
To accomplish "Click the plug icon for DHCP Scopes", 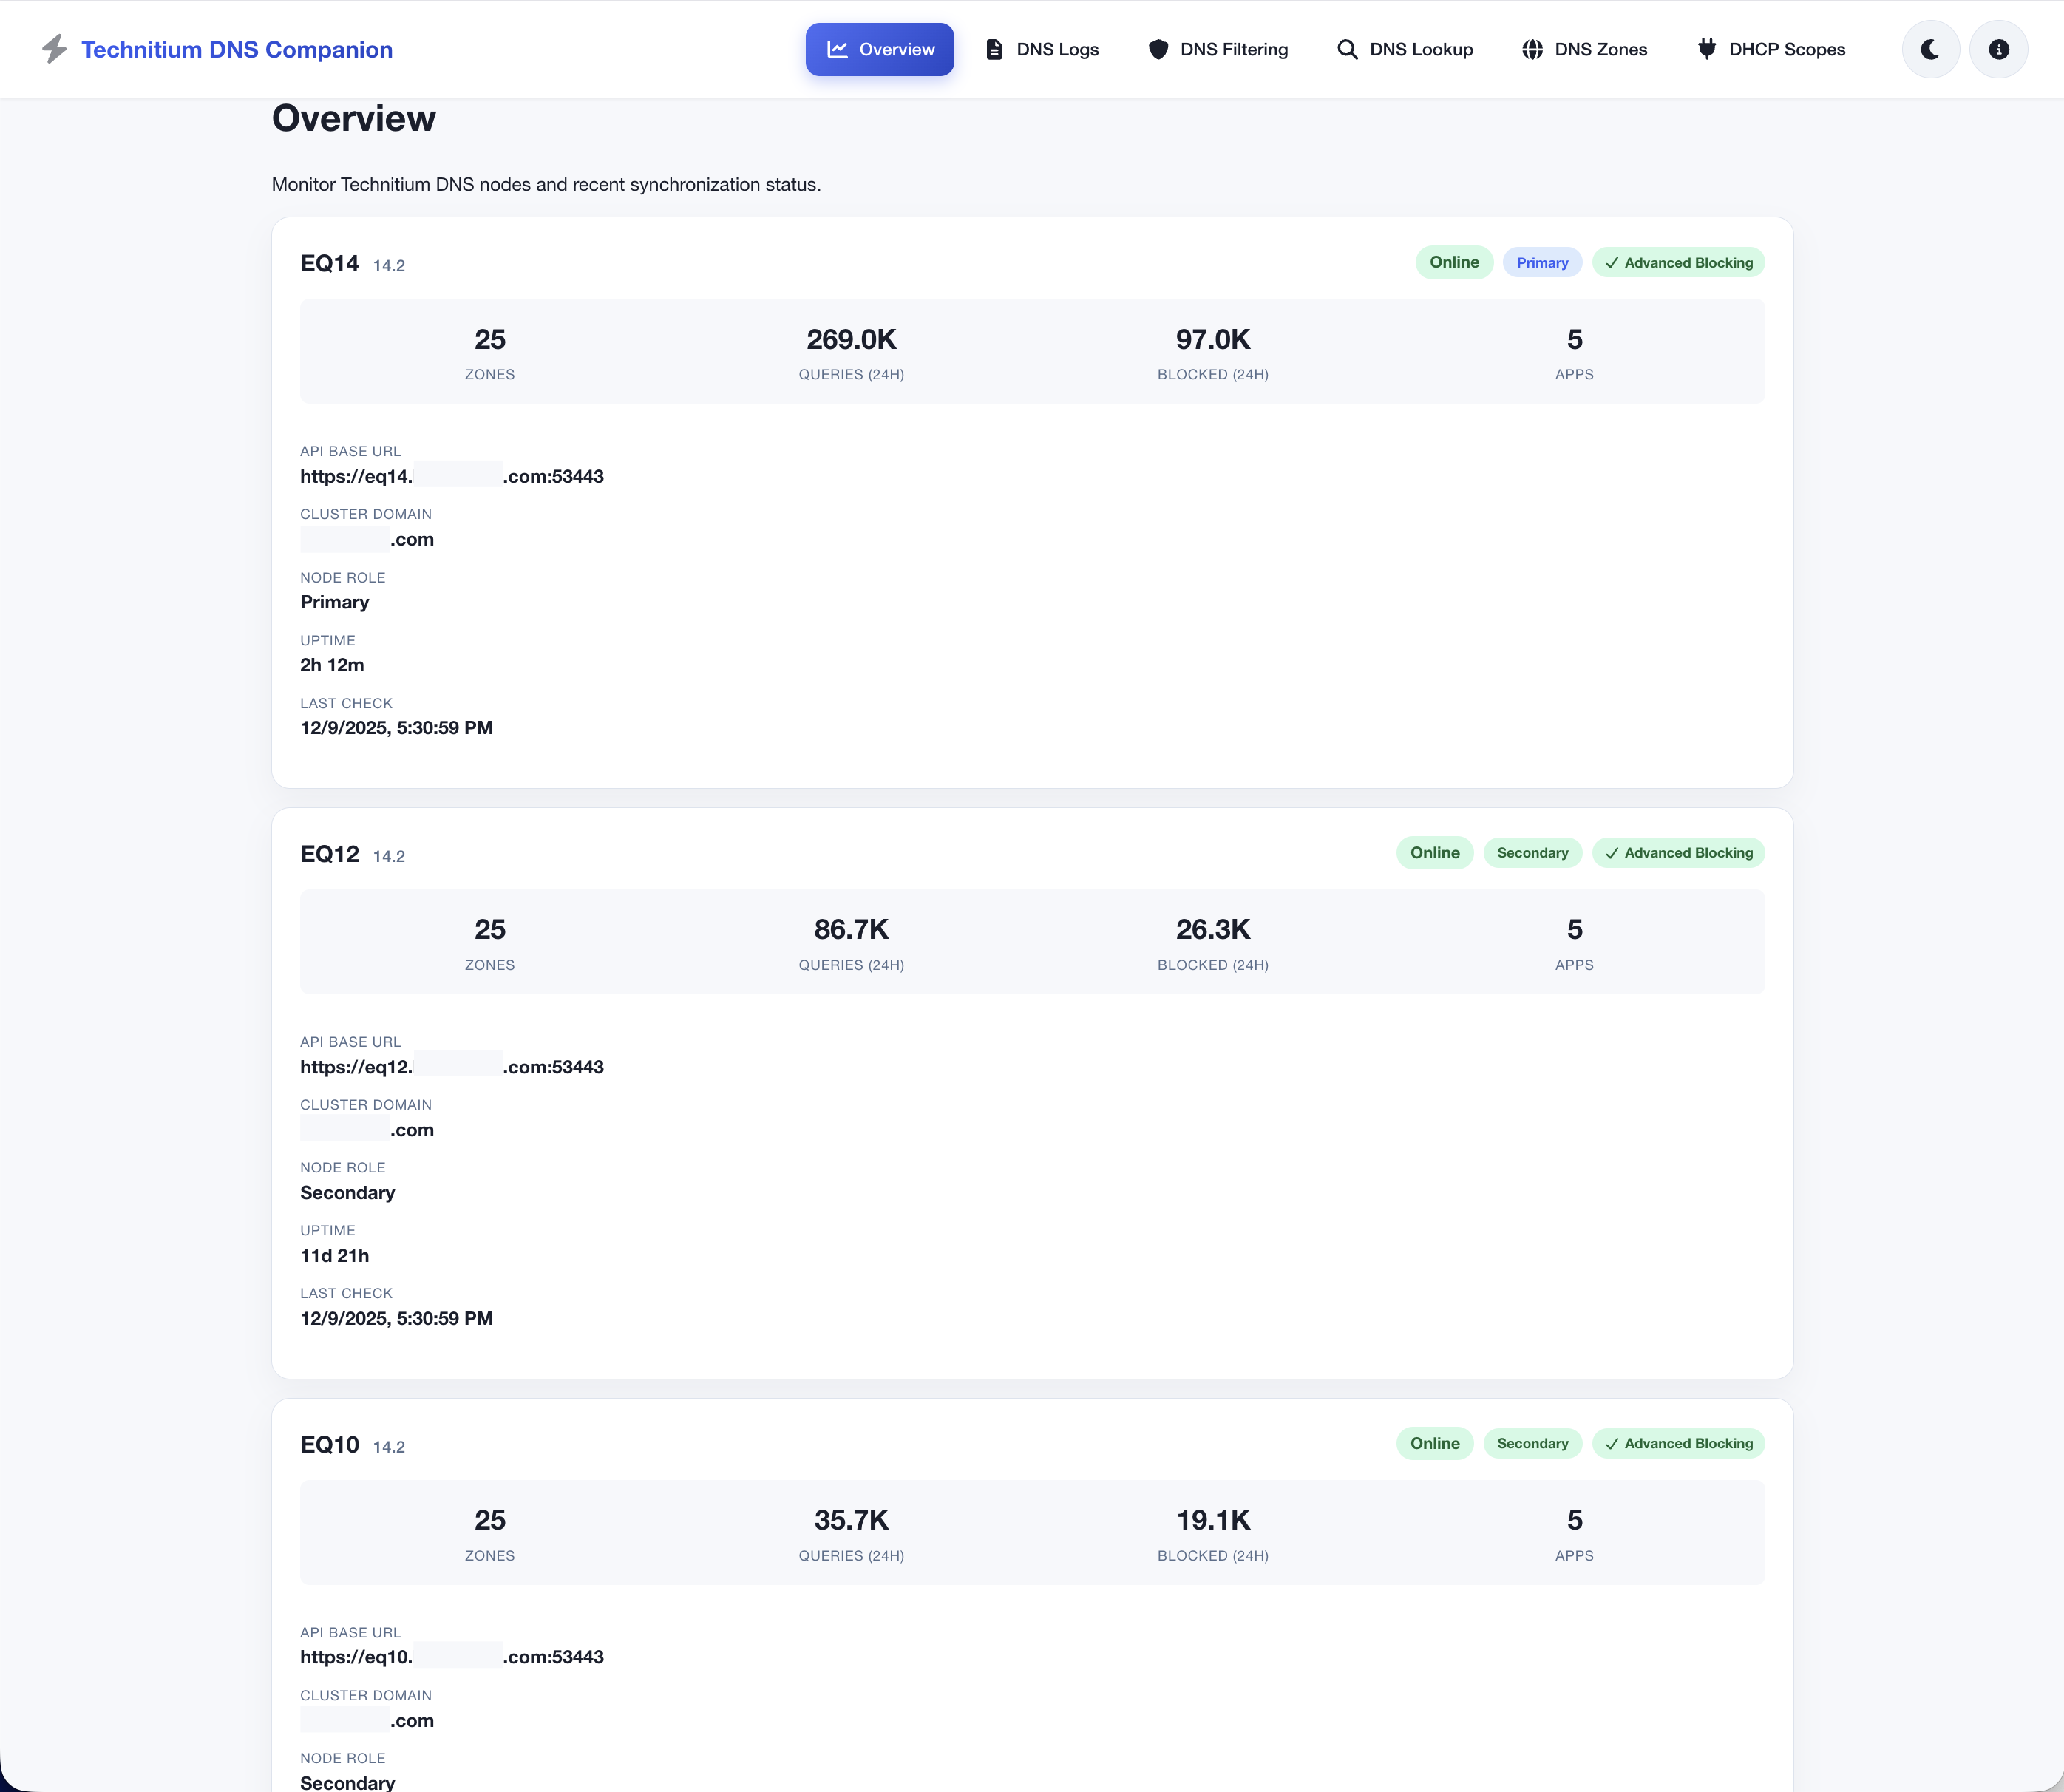I will point(1707,49).
